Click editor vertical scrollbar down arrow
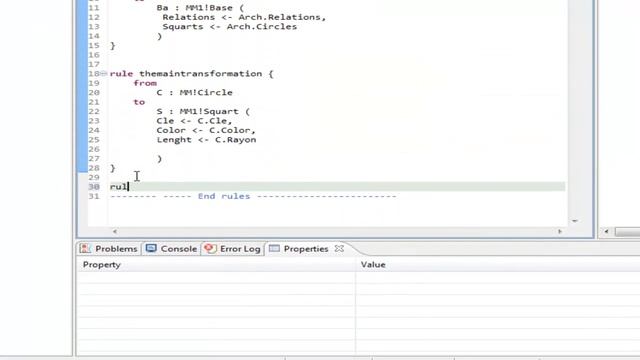The width and height of the screenshot is (640, 360). pos(575,221)
